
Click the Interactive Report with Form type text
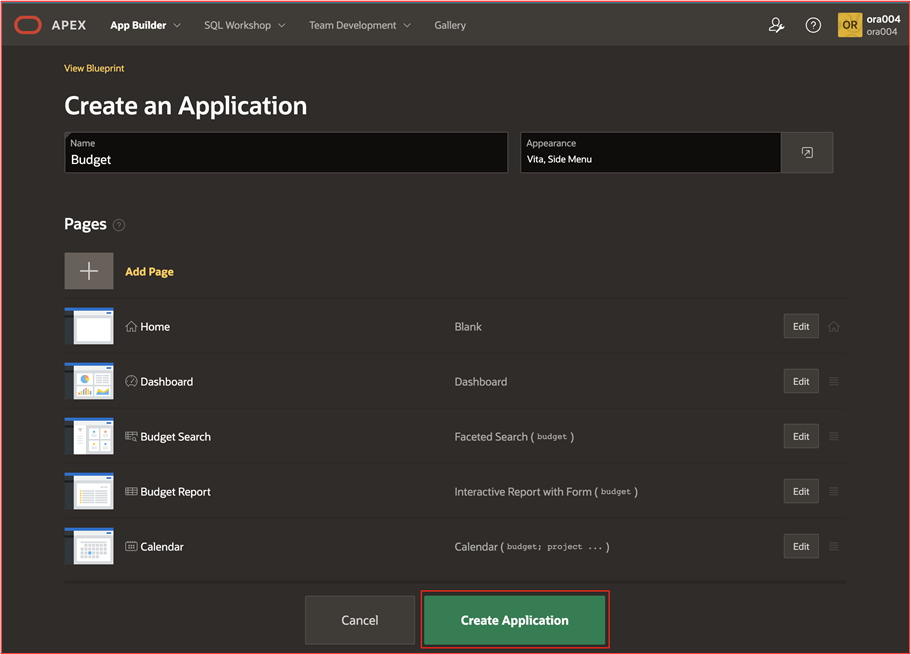[x=546, y=492]
